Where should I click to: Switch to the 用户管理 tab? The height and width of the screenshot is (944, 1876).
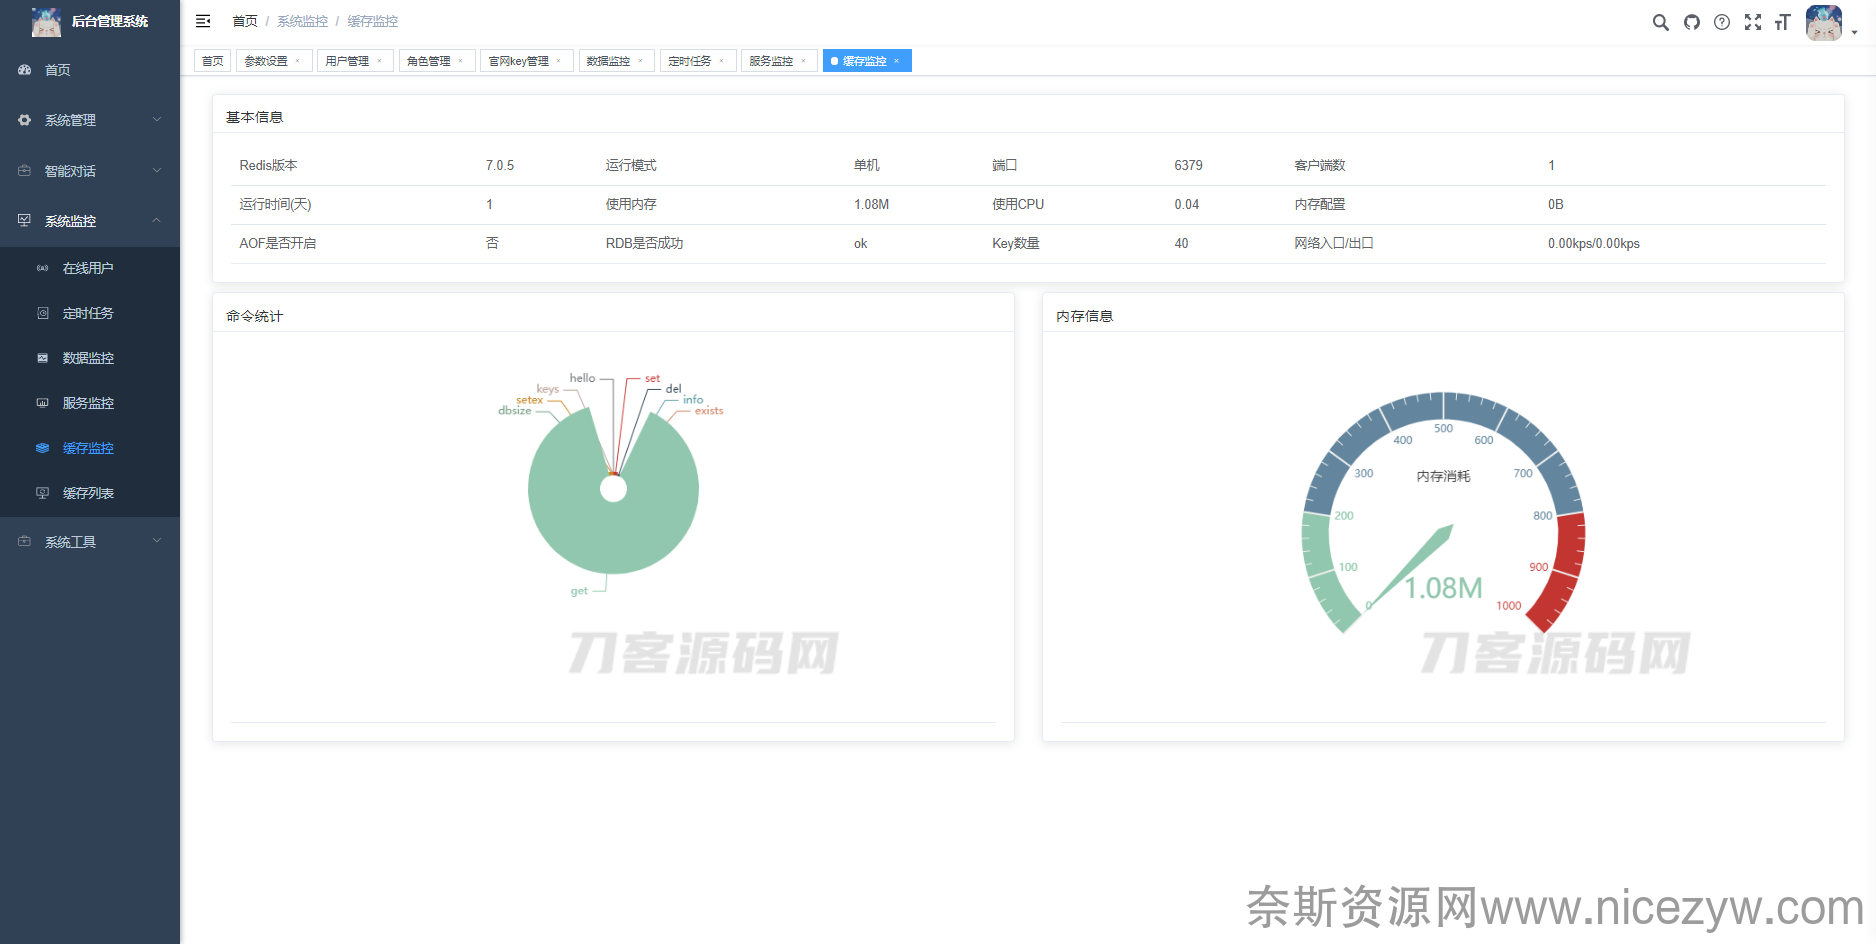tap(347, 61)
